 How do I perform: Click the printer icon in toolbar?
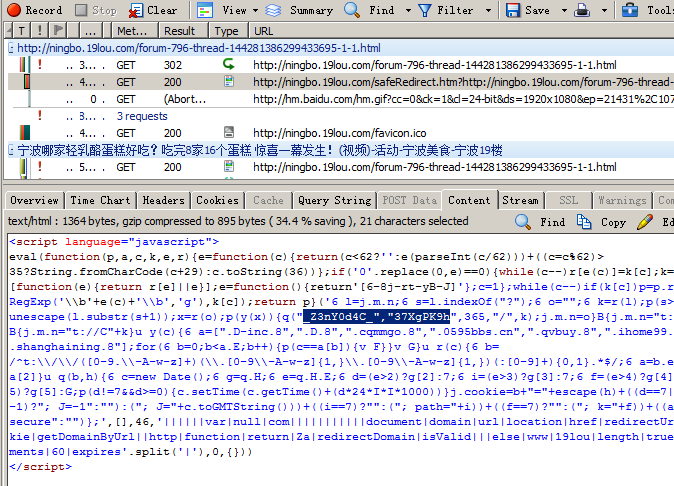(x=582, y=10)
